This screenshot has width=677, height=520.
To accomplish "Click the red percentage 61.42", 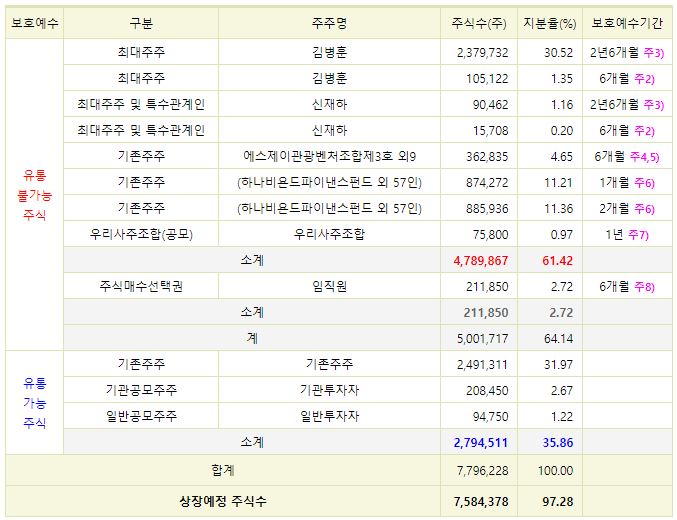I will [x=557, y=260].
